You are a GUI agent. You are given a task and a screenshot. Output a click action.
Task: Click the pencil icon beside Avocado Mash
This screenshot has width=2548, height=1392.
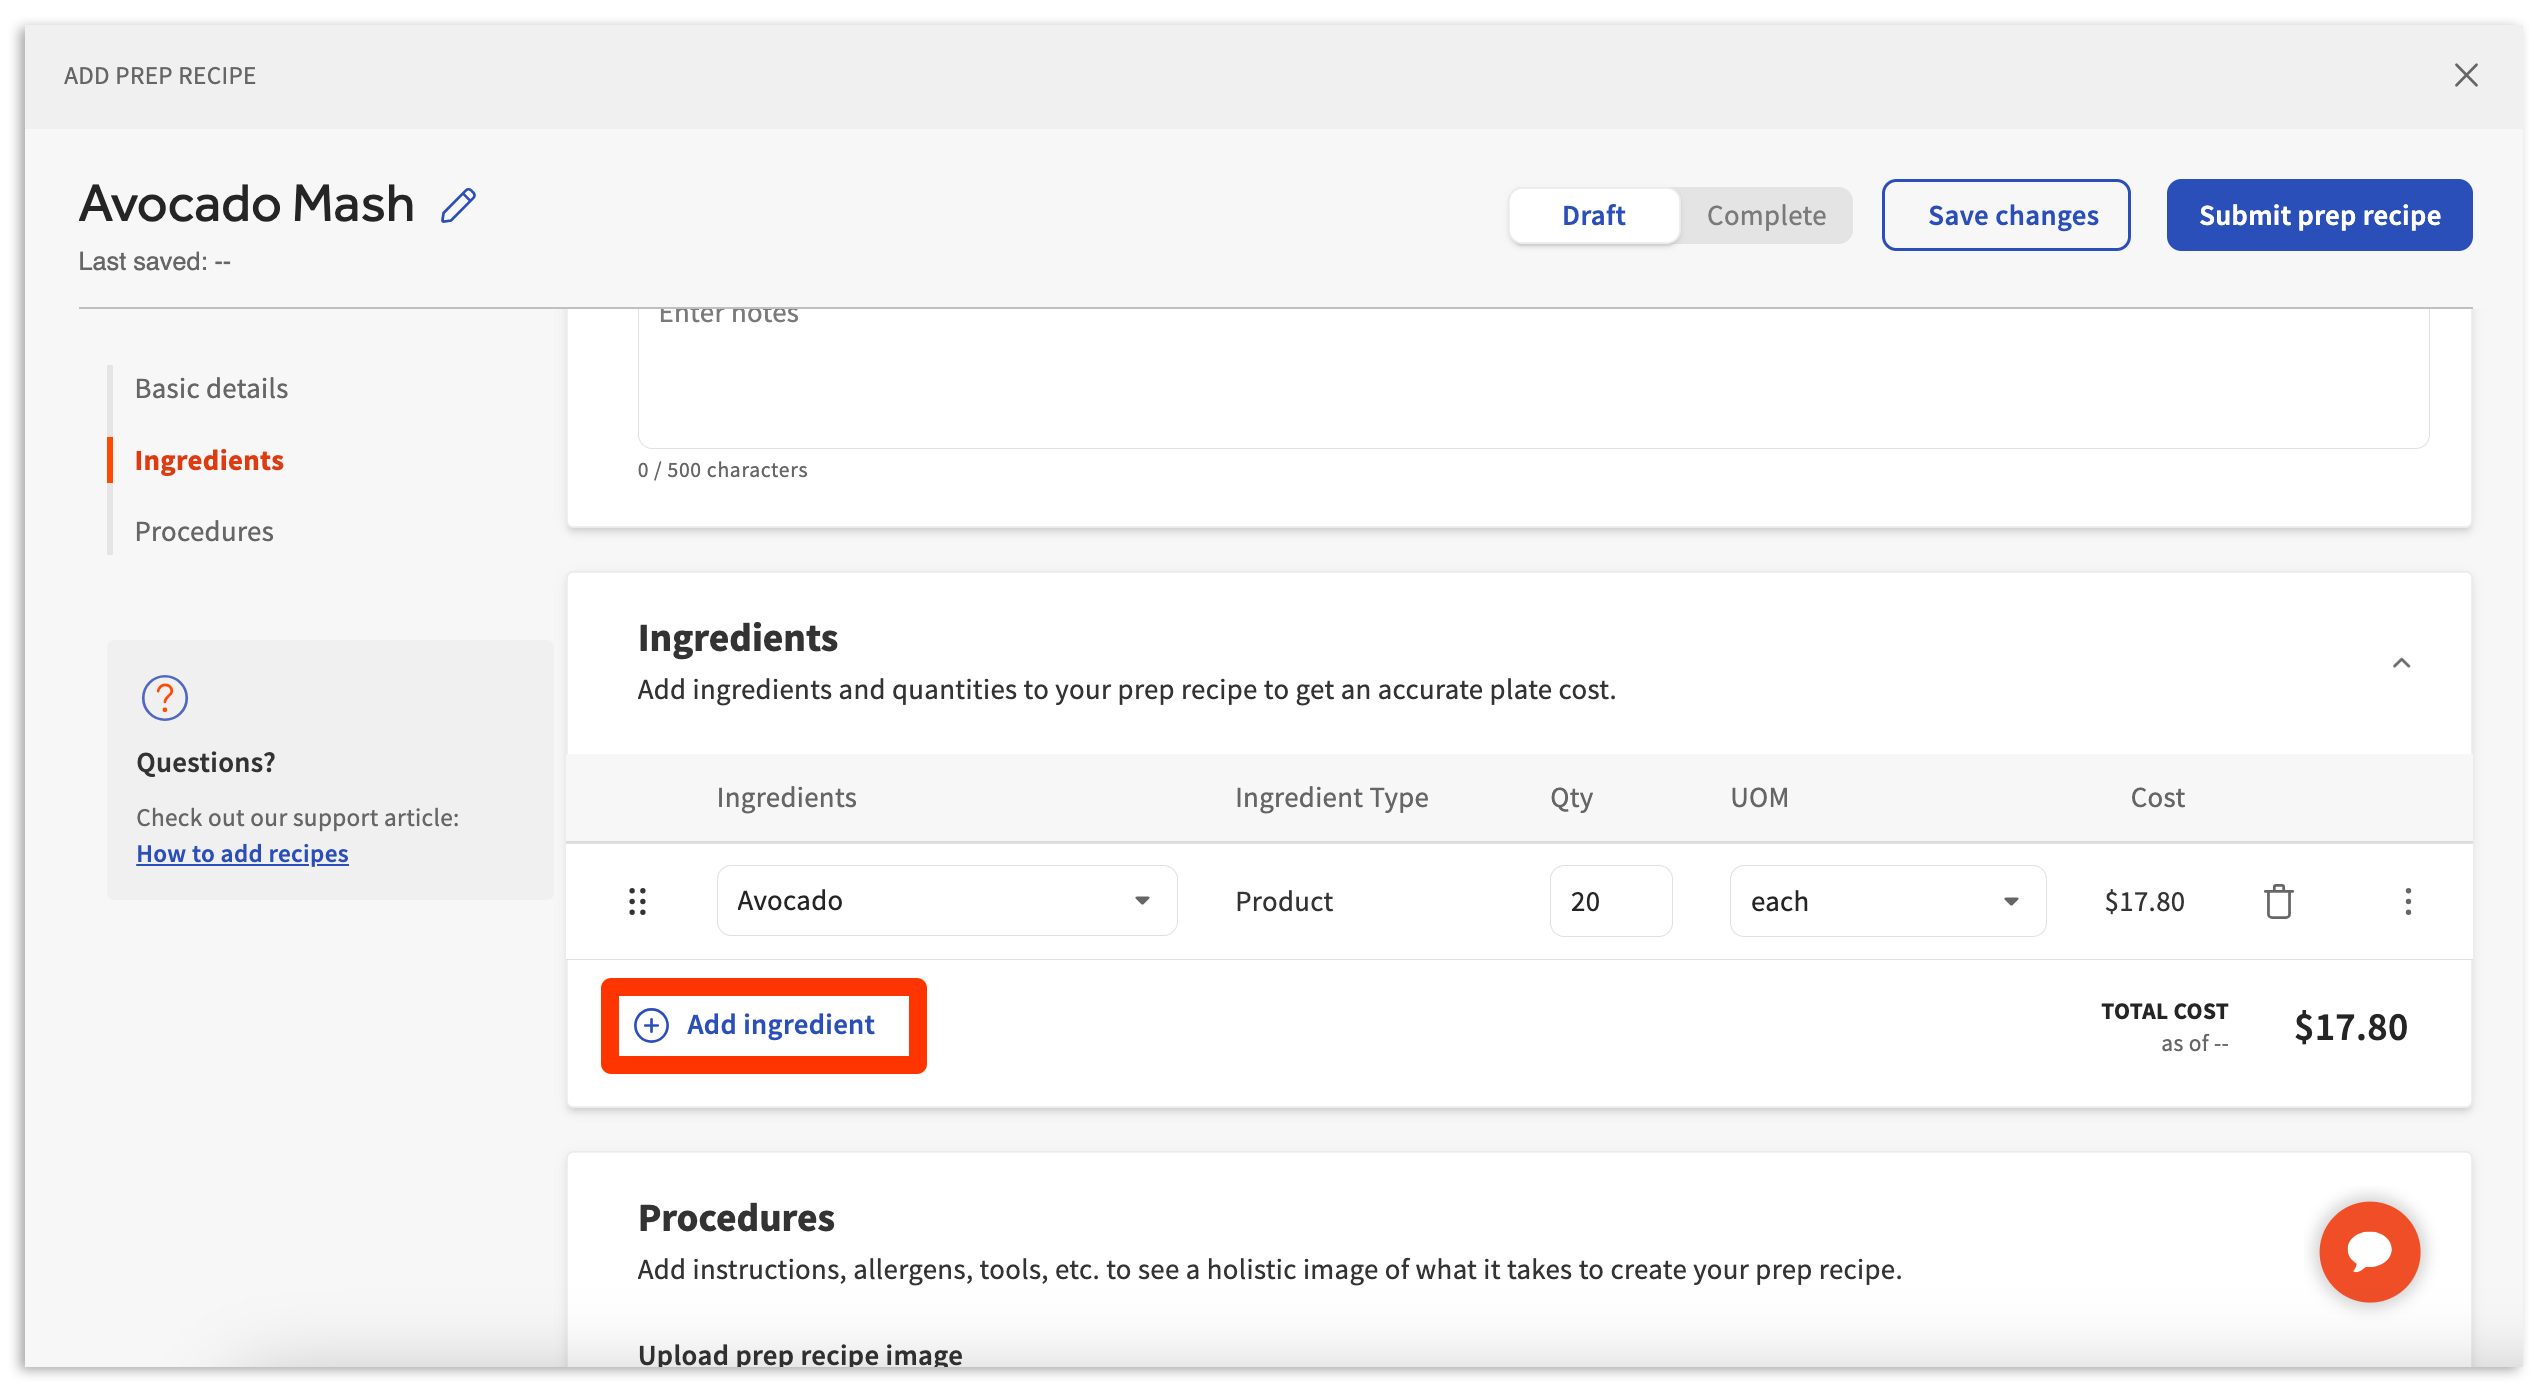point(458,206)
